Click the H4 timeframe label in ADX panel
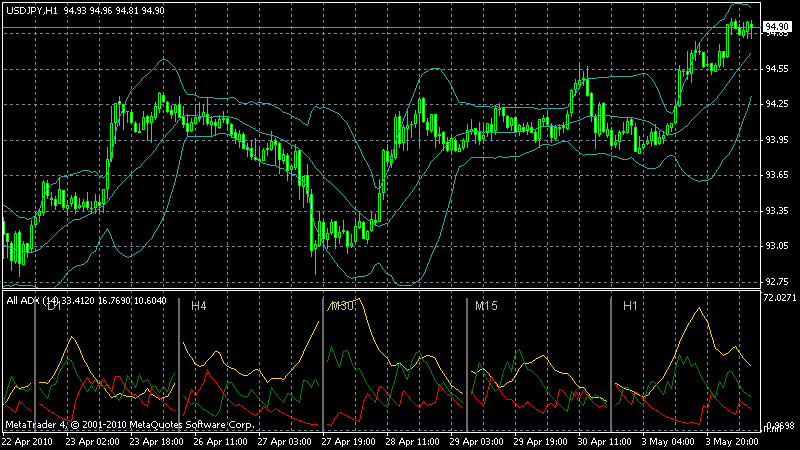The height and width of the screenshot is (450, 800). tap(198, 306)
